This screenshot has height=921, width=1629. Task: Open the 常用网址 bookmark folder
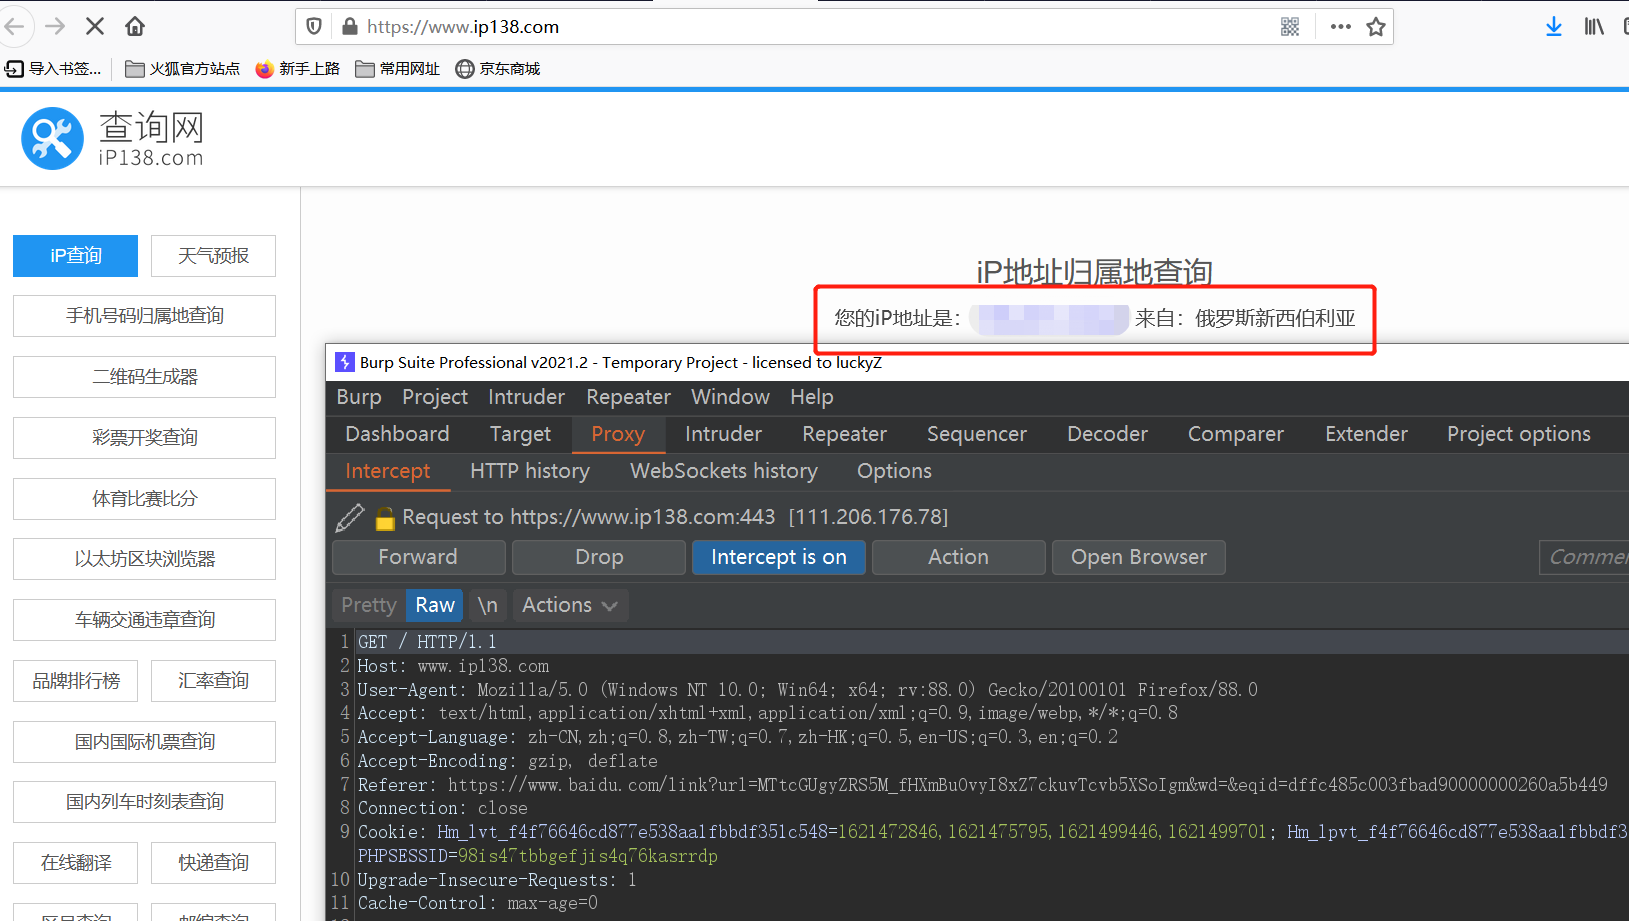pos(398,69)
